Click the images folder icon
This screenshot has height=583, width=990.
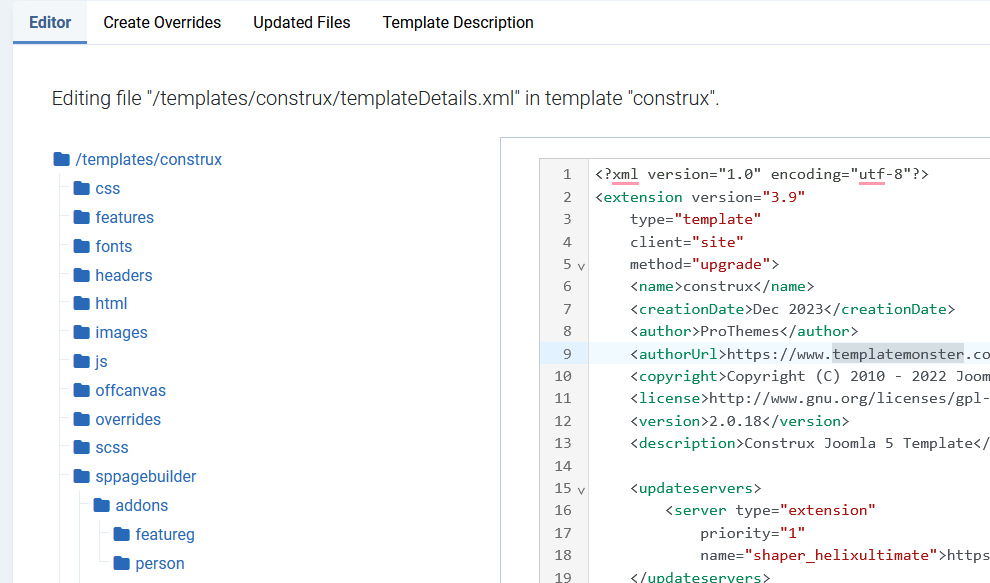coord(81,333)
